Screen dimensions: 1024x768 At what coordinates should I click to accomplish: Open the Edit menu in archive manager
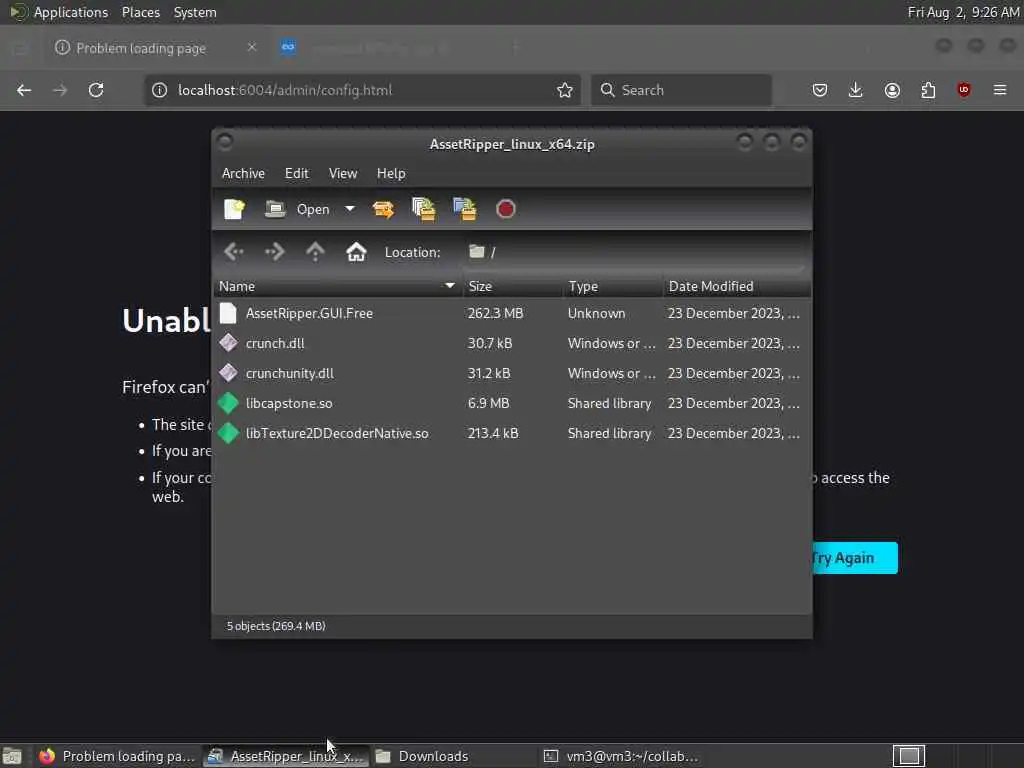click(x=296, y=174)
